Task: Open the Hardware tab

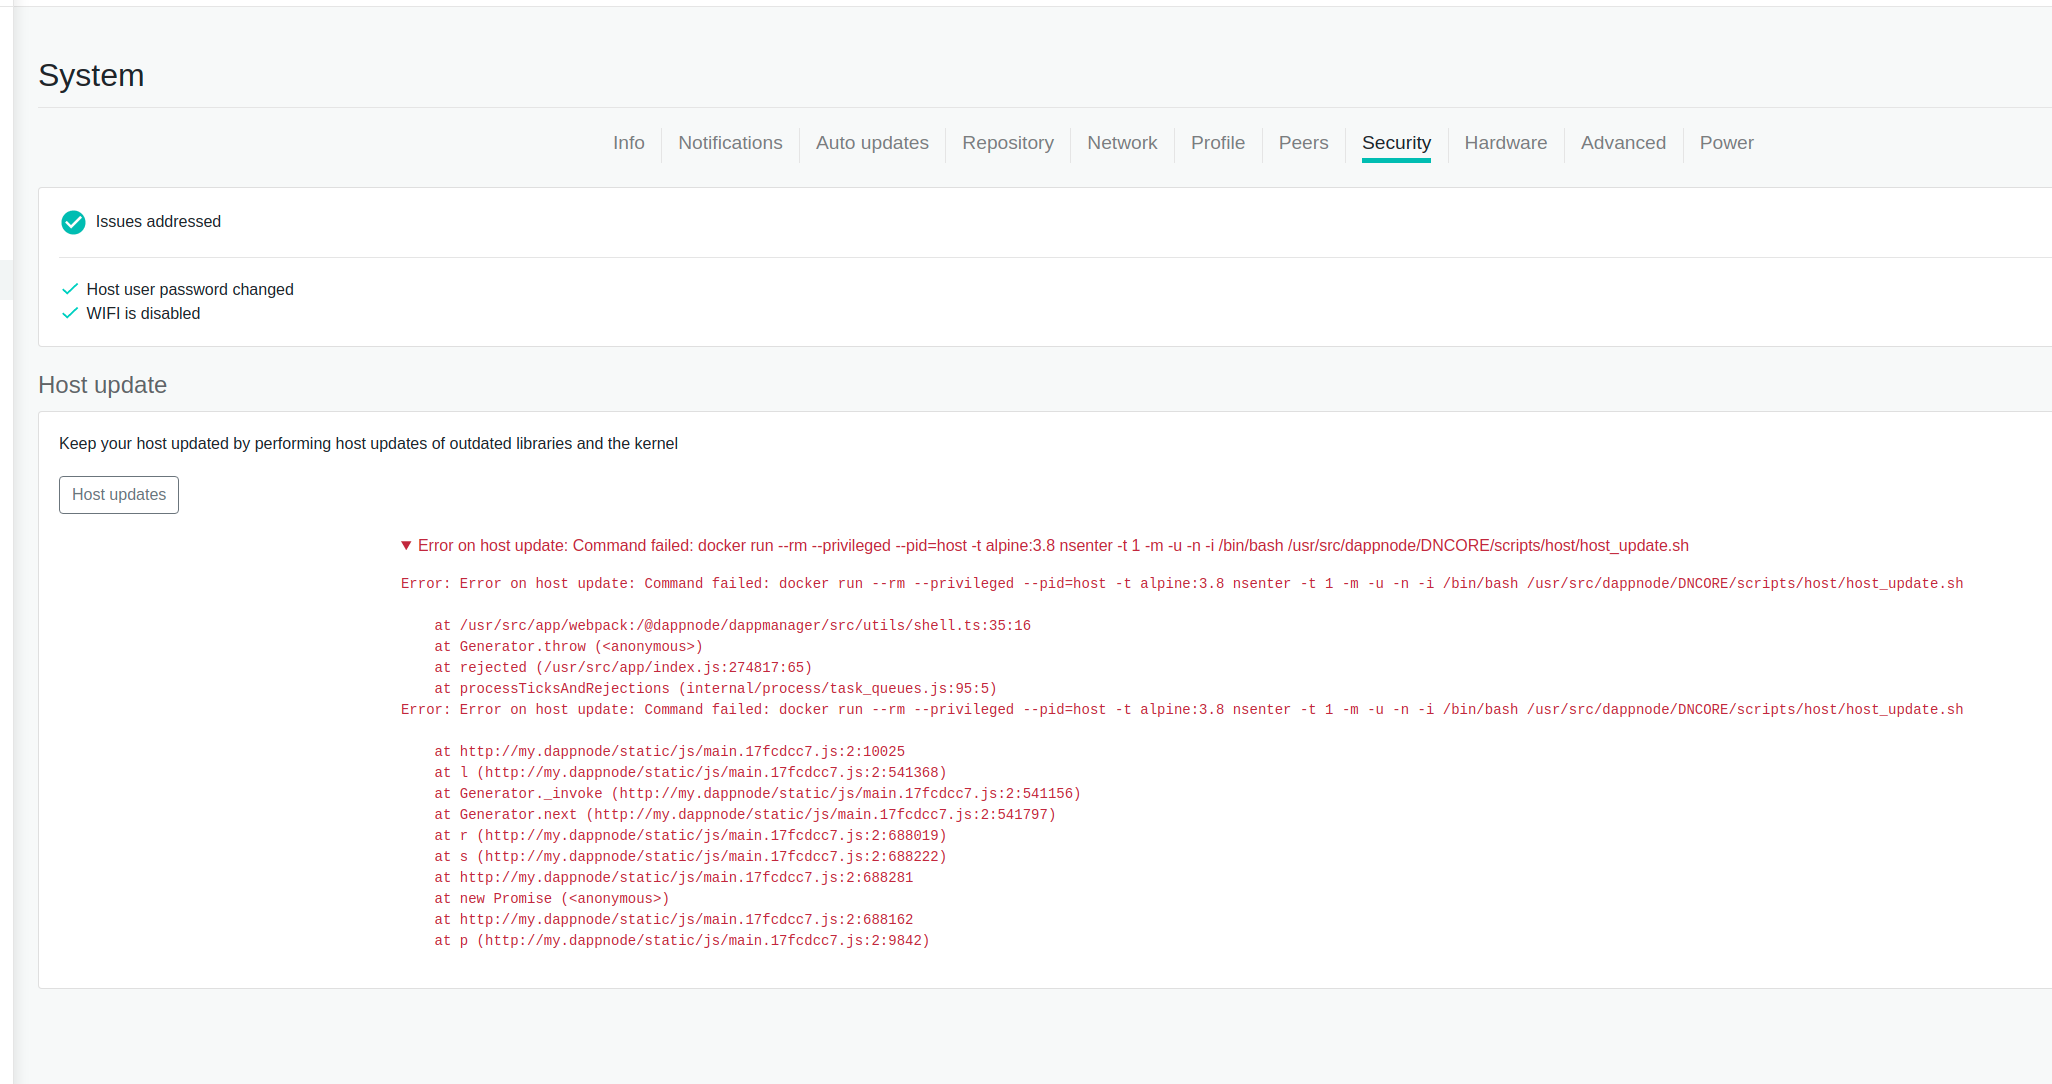Action: pyautogui.click(x=1505, y=143)
